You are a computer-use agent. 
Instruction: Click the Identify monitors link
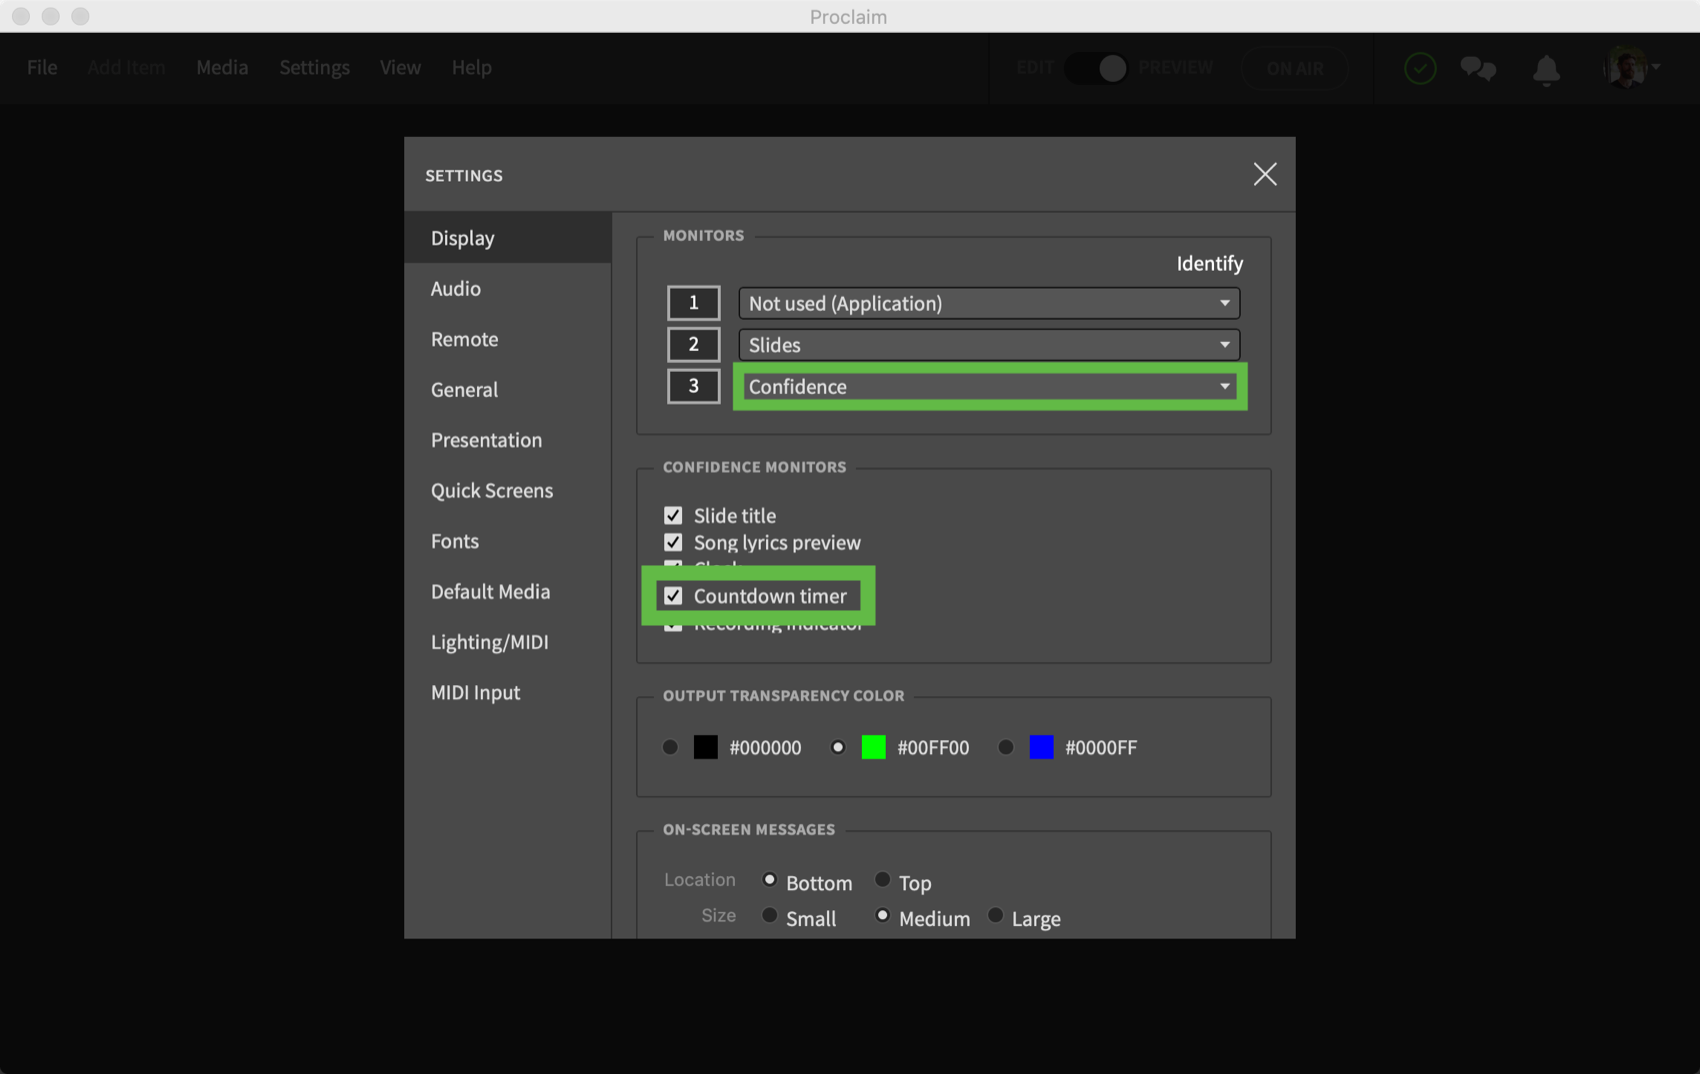pyautogui.click(x=1209, y=263)
